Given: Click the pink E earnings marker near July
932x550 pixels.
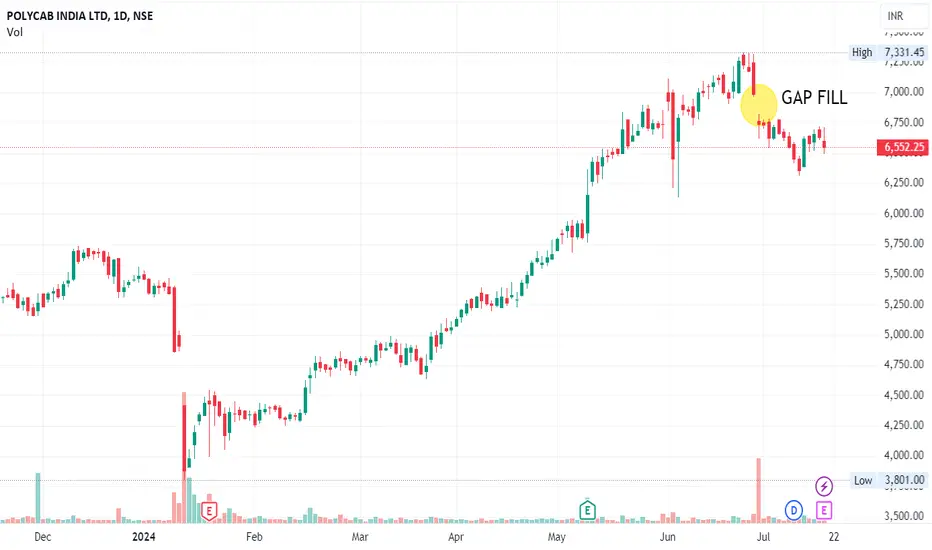Looking at the screenshot, I should pyautogui.click(x=824, y=510).
